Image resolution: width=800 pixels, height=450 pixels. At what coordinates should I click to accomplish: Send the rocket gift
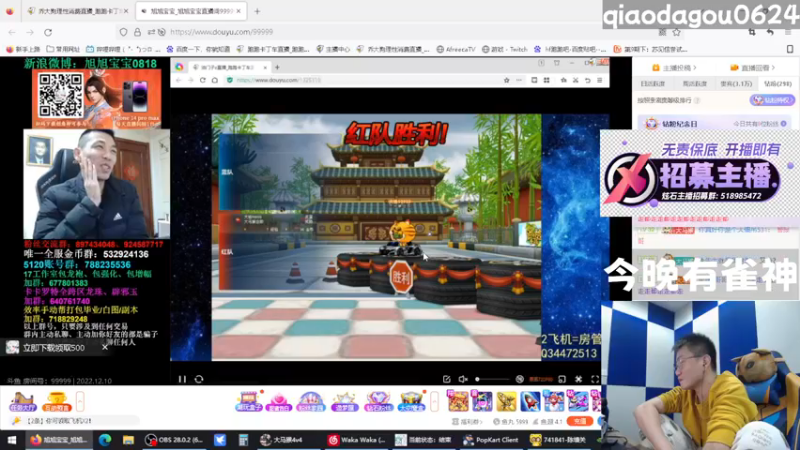(x=530, y=402)
